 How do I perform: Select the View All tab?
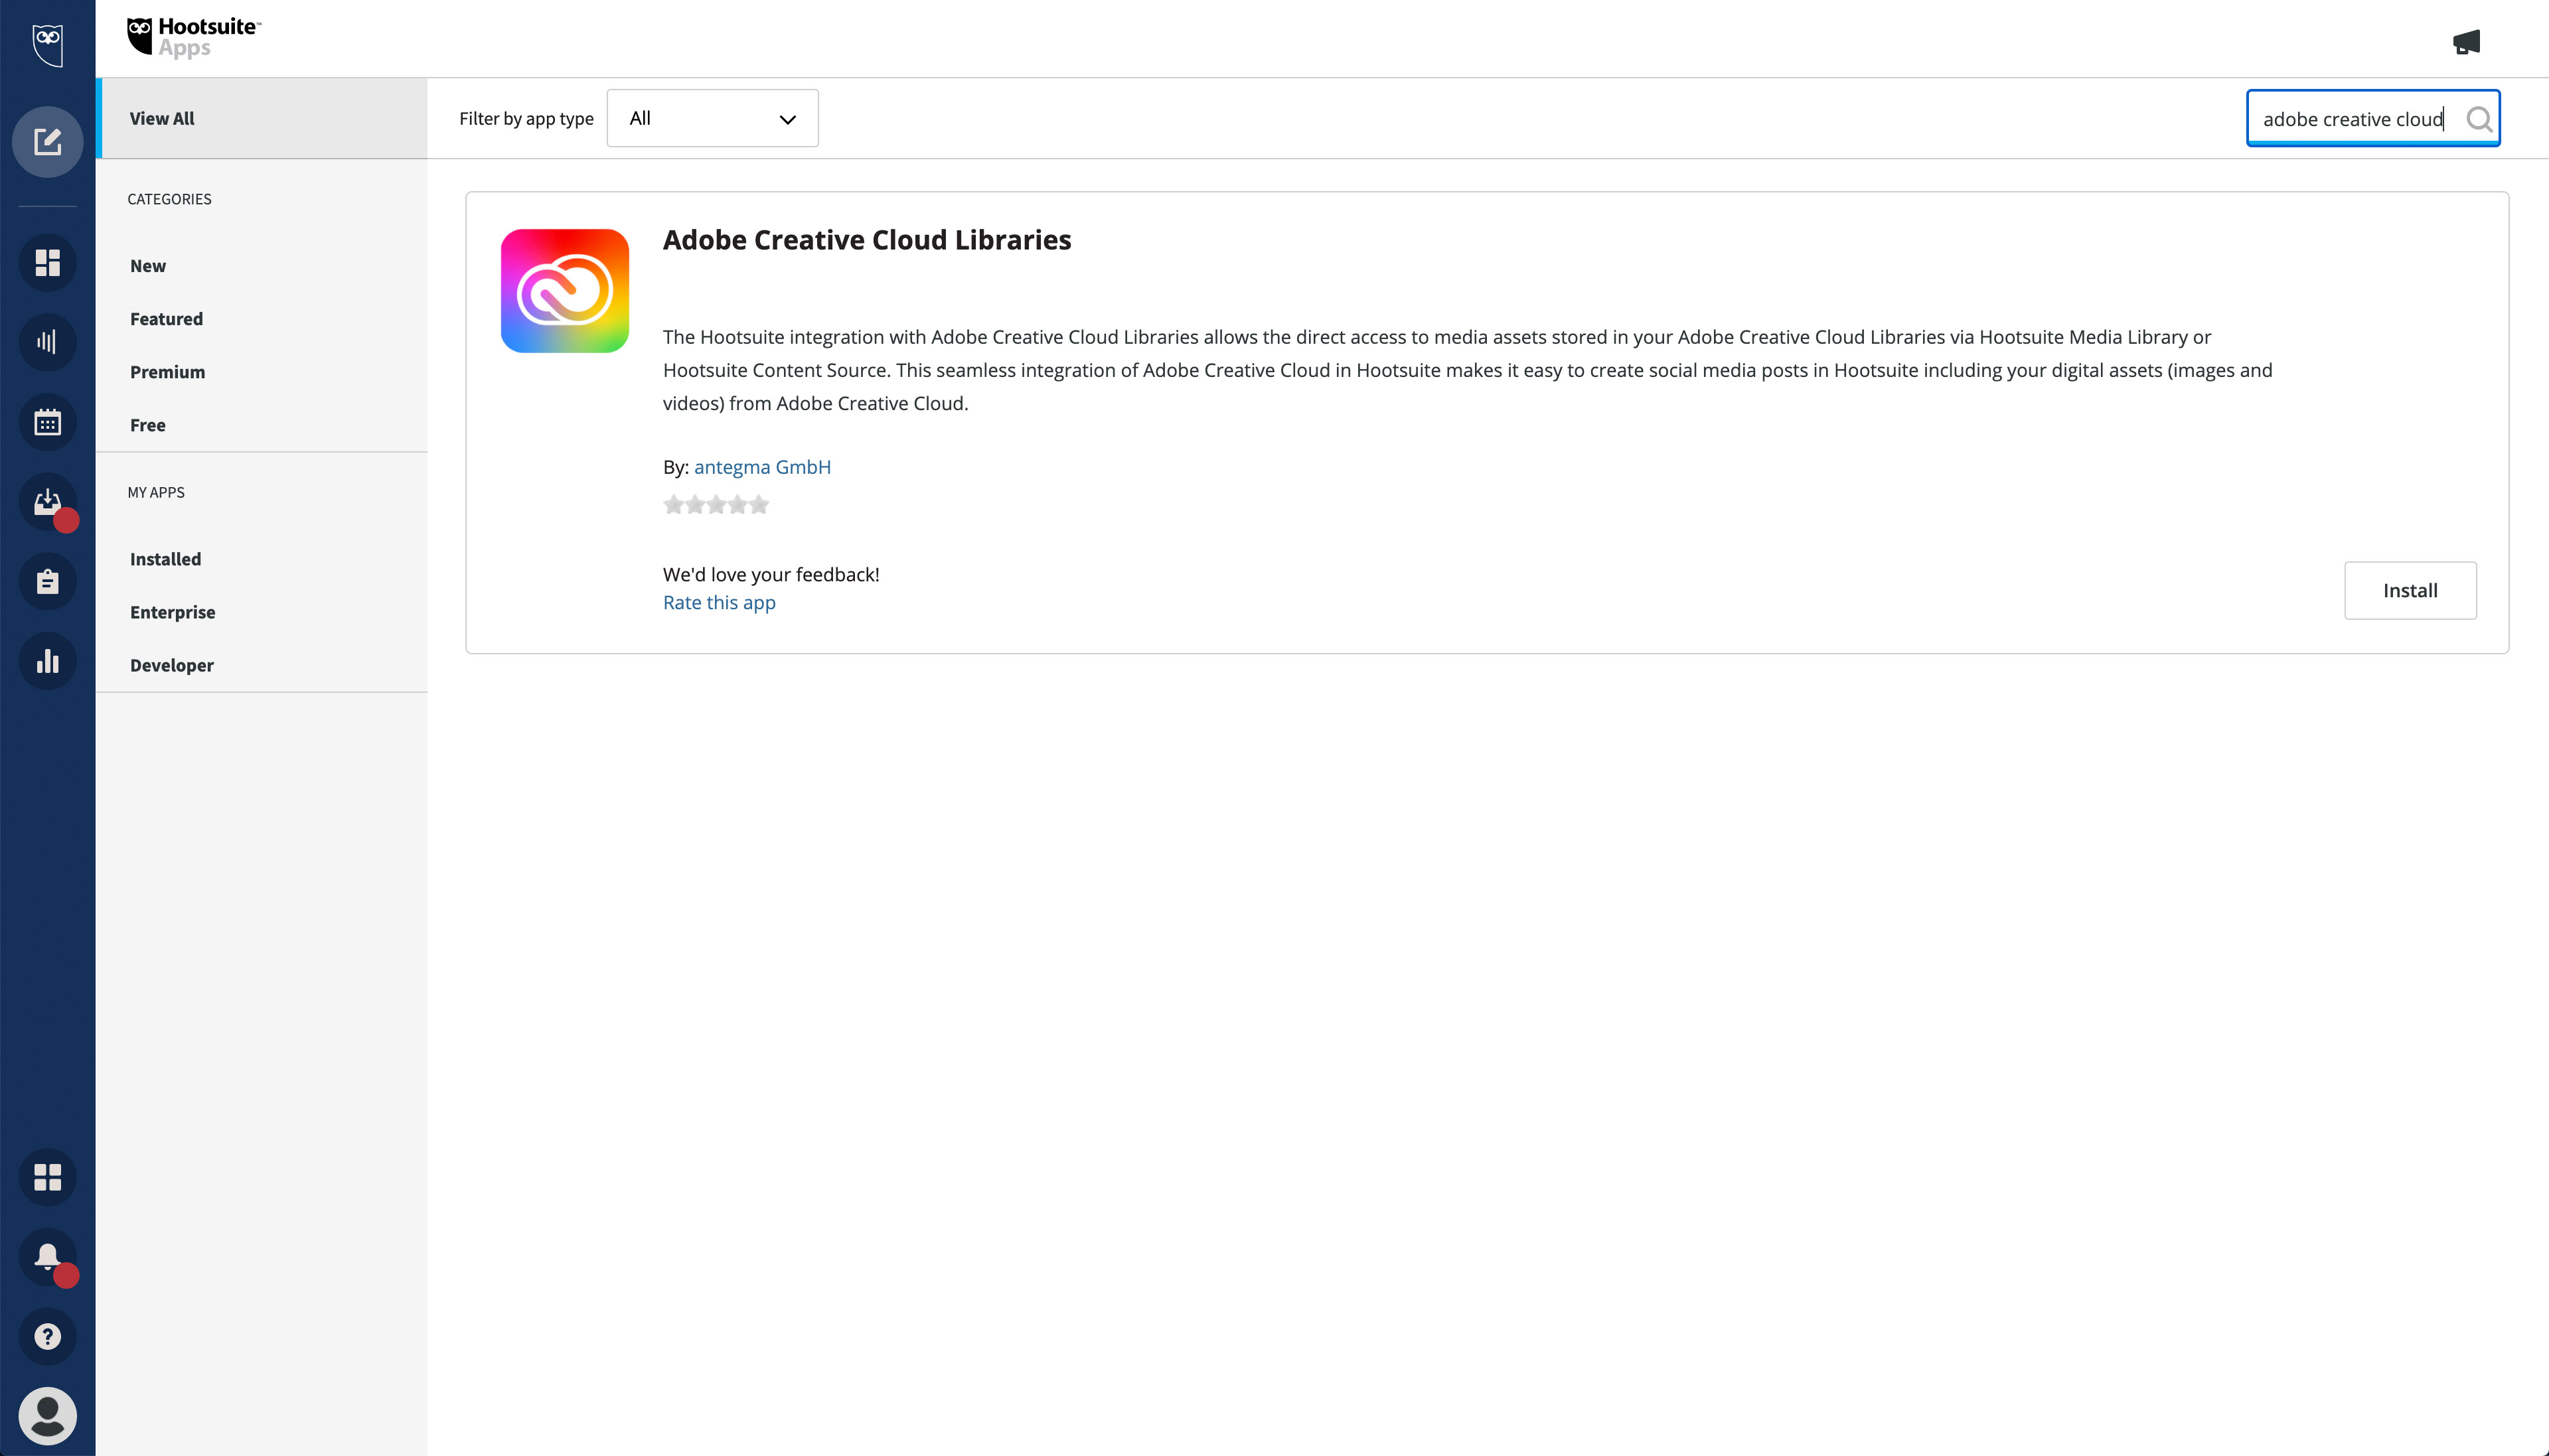(262, 118)
